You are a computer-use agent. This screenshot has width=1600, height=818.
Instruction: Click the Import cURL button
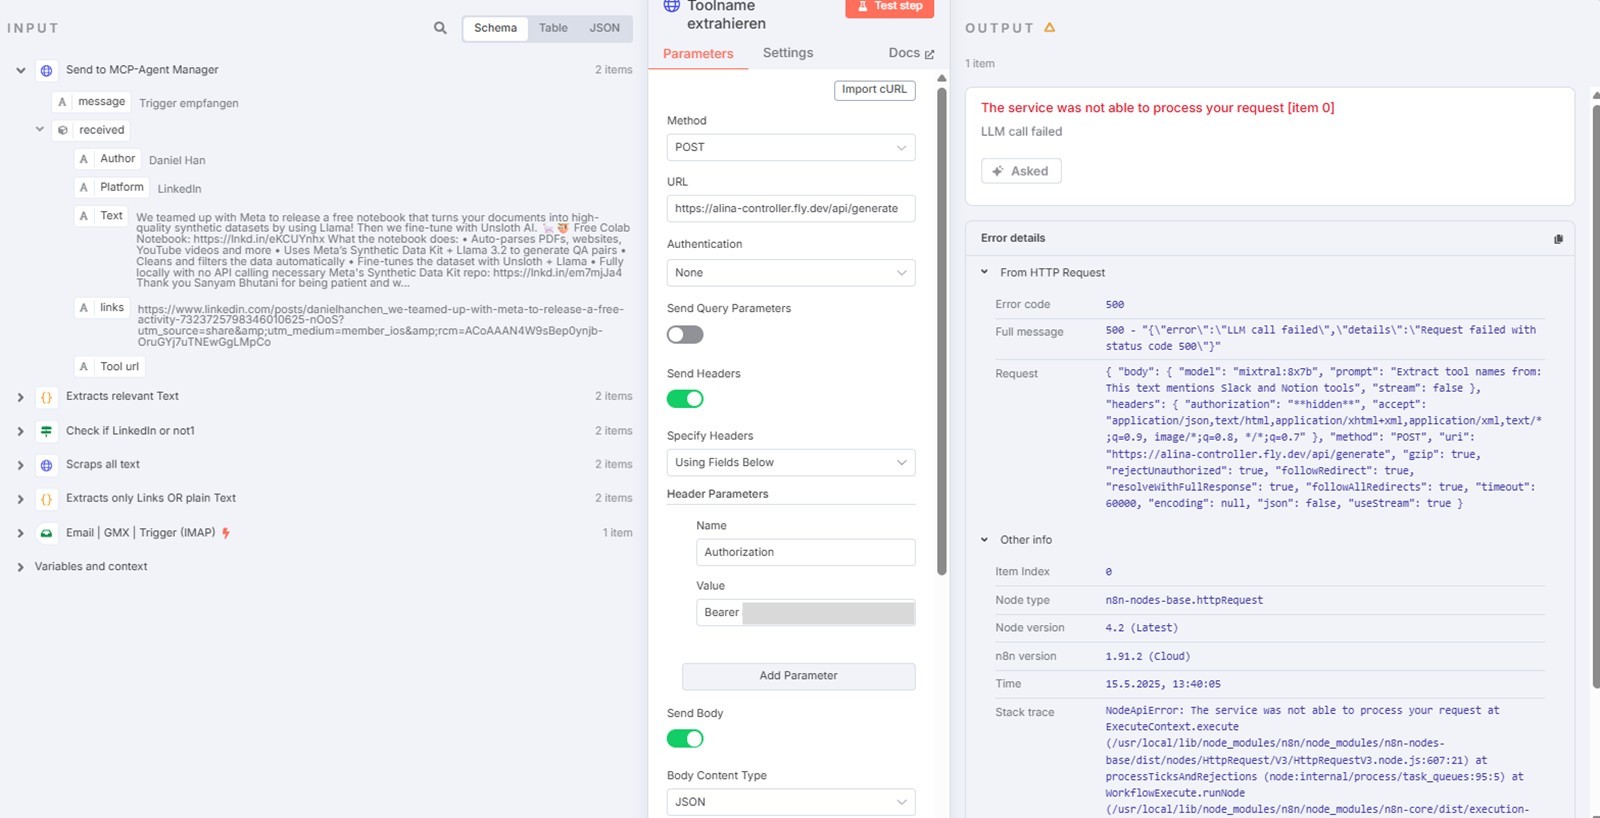(x=874, y=90)
